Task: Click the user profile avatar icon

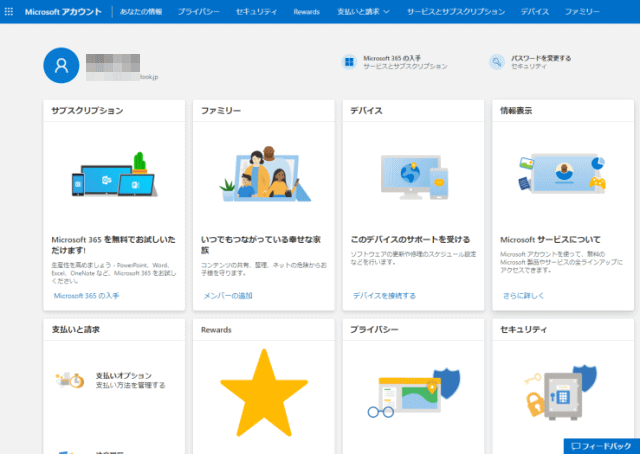Action: click(61, 65)
